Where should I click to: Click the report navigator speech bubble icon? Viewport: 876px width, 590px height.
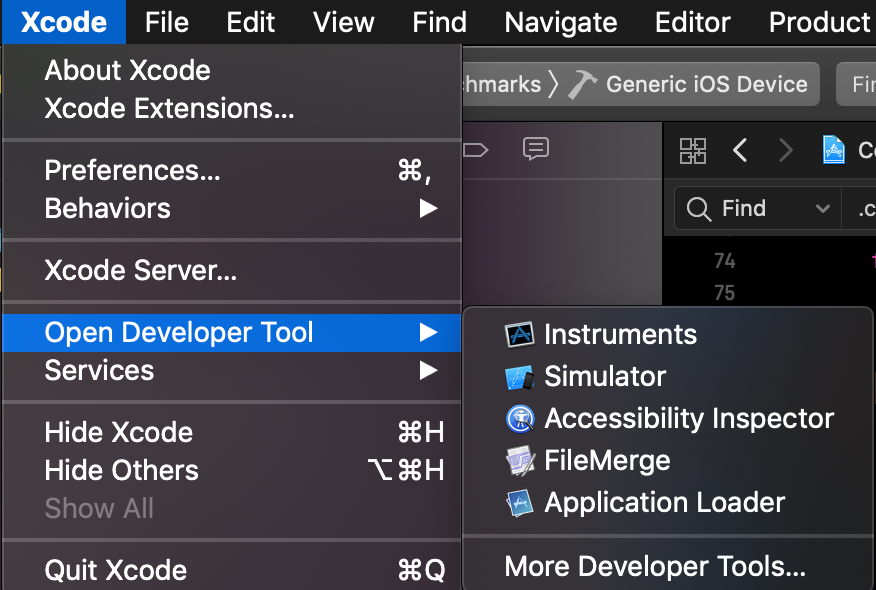pyautogui.click(x=536, y=149)
